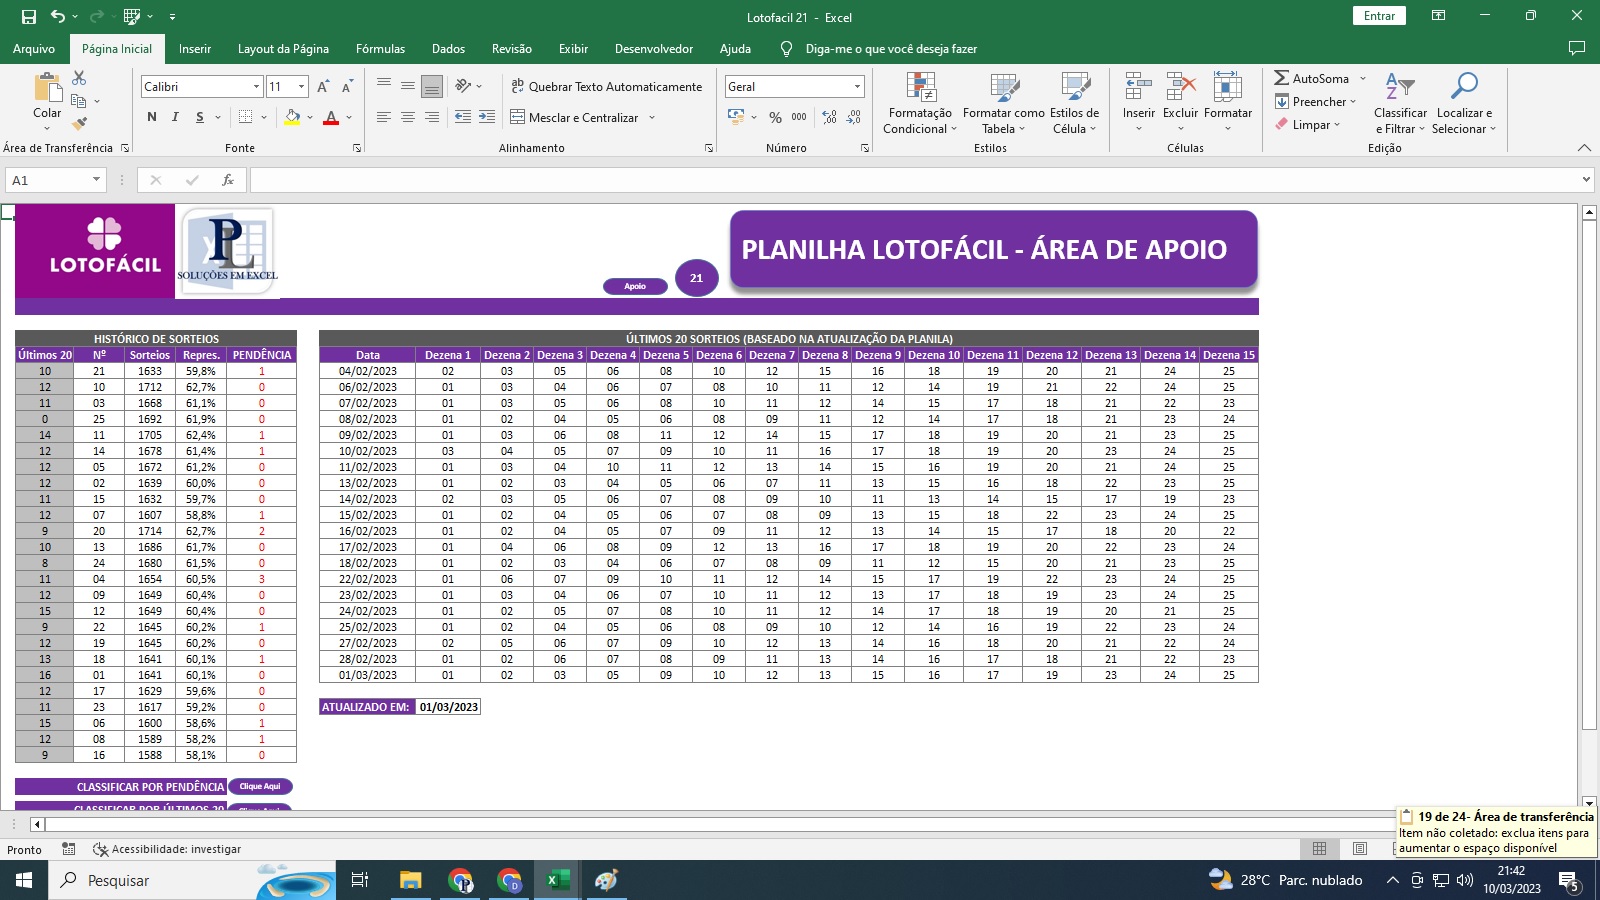
Task: Open the Inserir ribbon tab
Action: tap(195, 49)
